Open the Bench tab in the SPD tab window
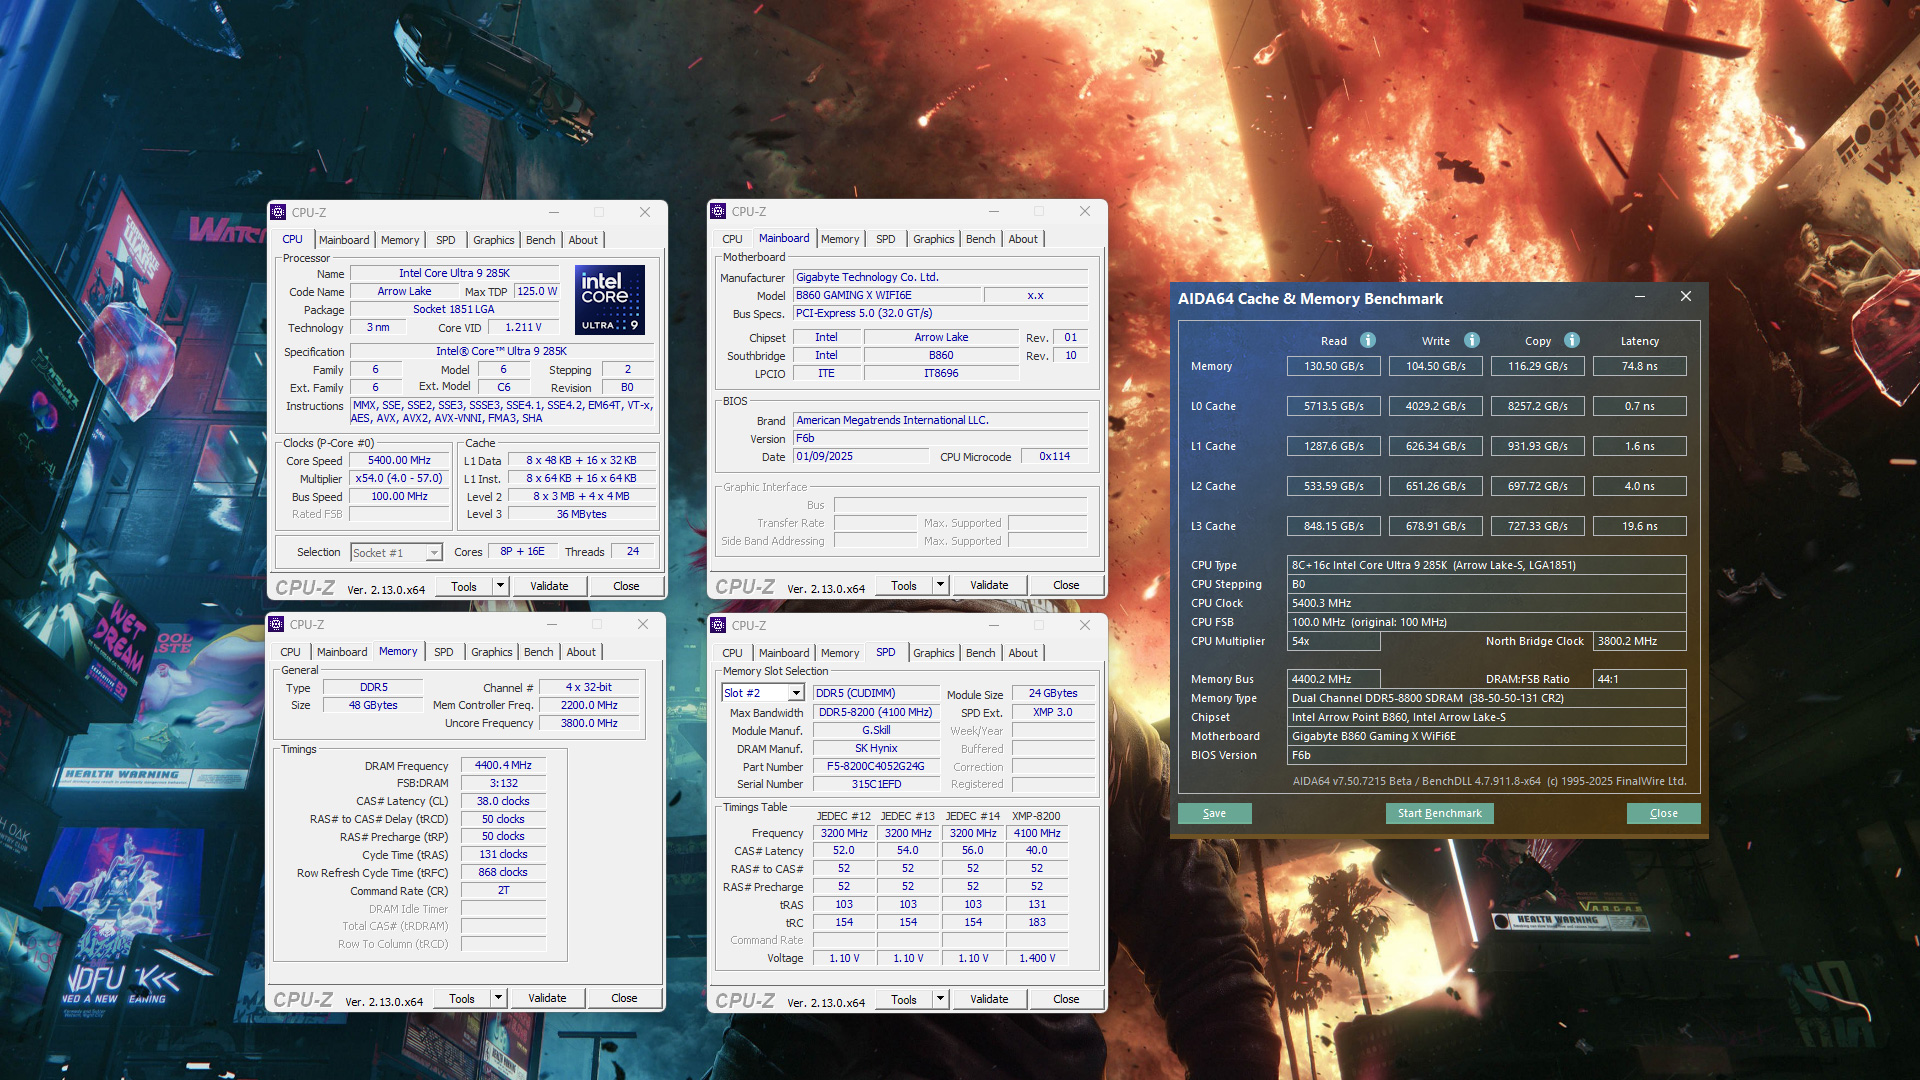1920x1080 pixels. point(981,653)
